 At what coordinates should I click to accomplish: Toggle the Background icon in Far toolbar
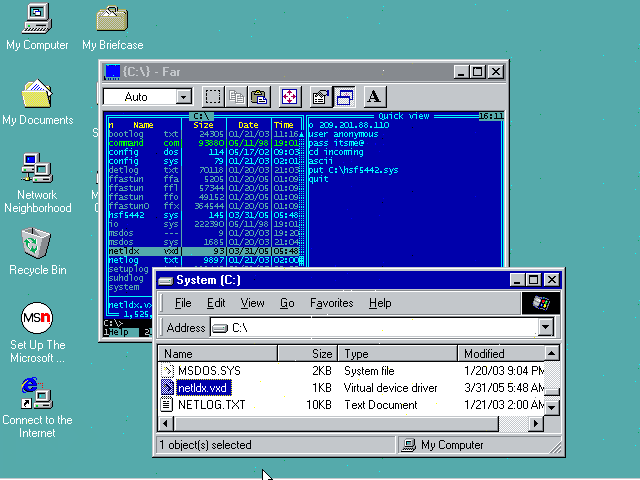(x=344, y=97)
